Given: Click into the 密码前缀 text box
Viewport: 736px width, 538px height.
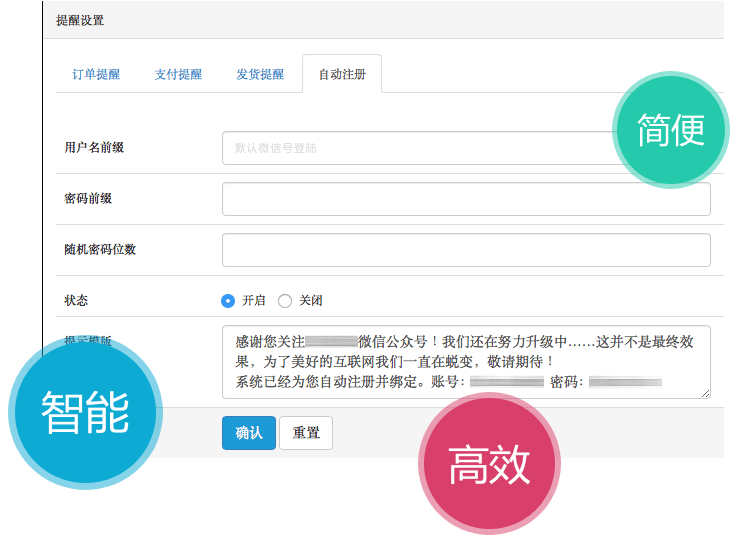Looking at the screenshot, I should pos(466,199).
